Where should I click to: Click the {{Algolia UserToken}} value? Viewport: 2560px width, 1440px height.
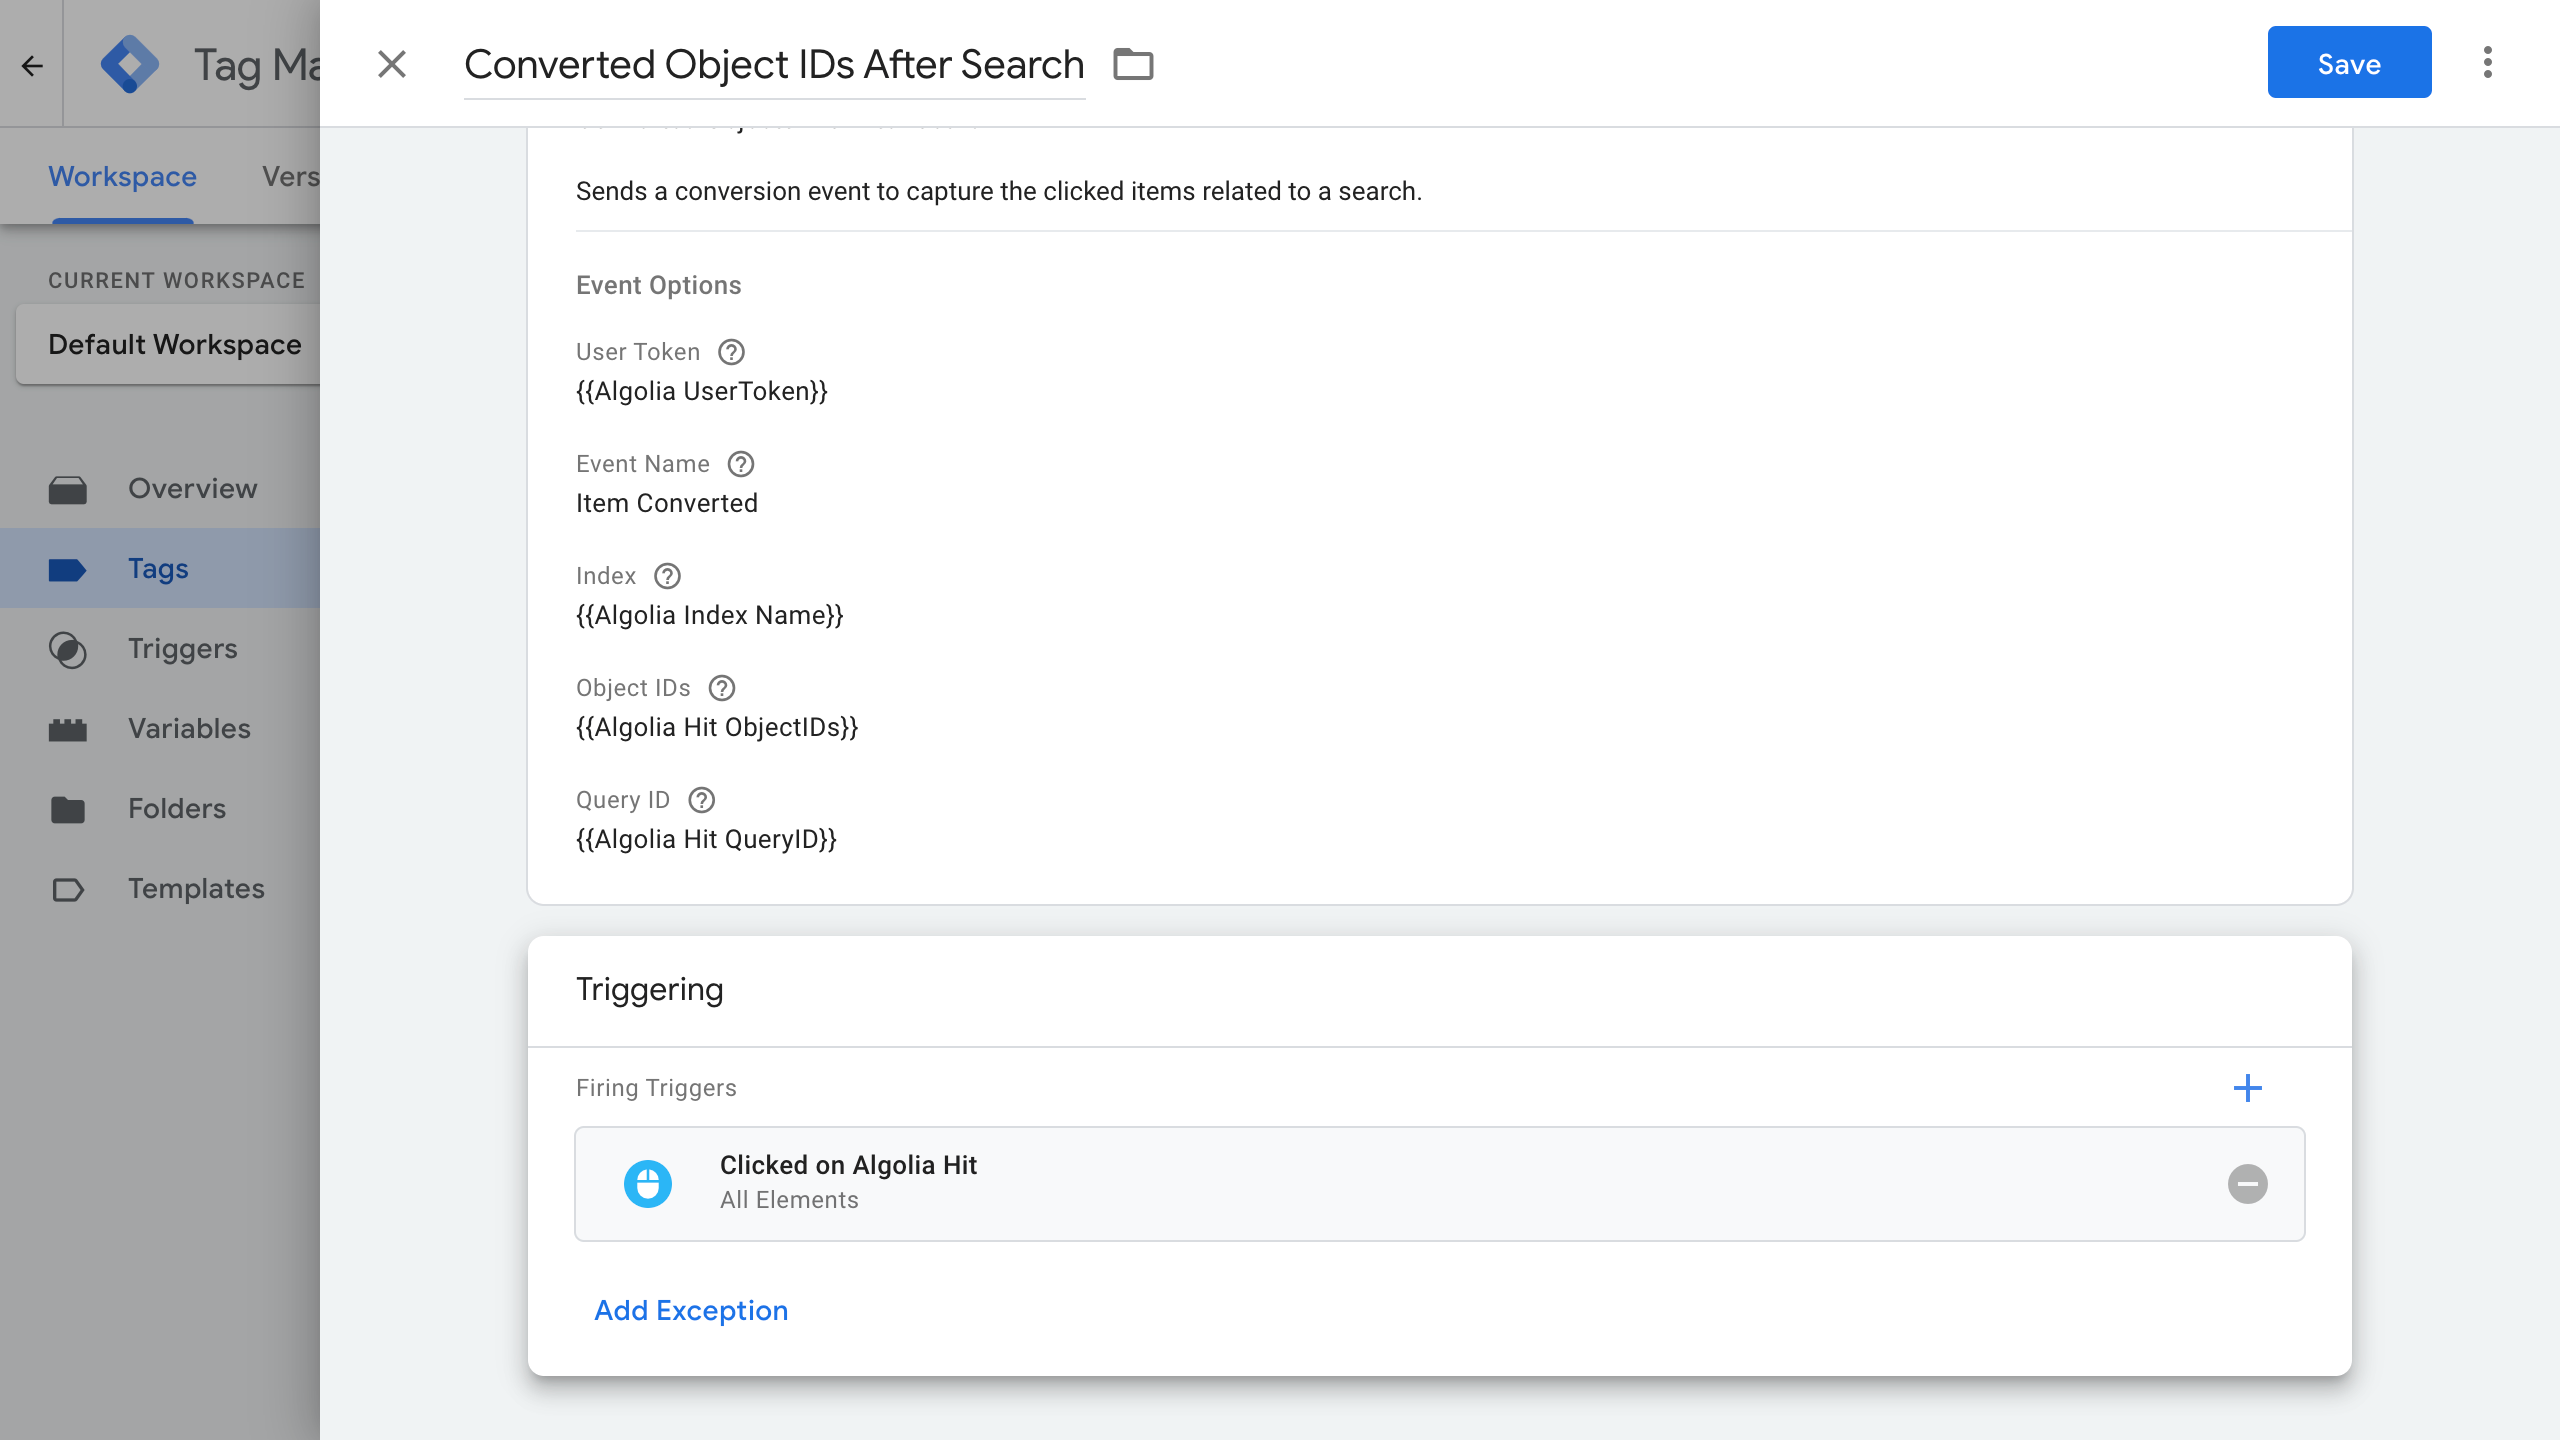coord(702,391)
